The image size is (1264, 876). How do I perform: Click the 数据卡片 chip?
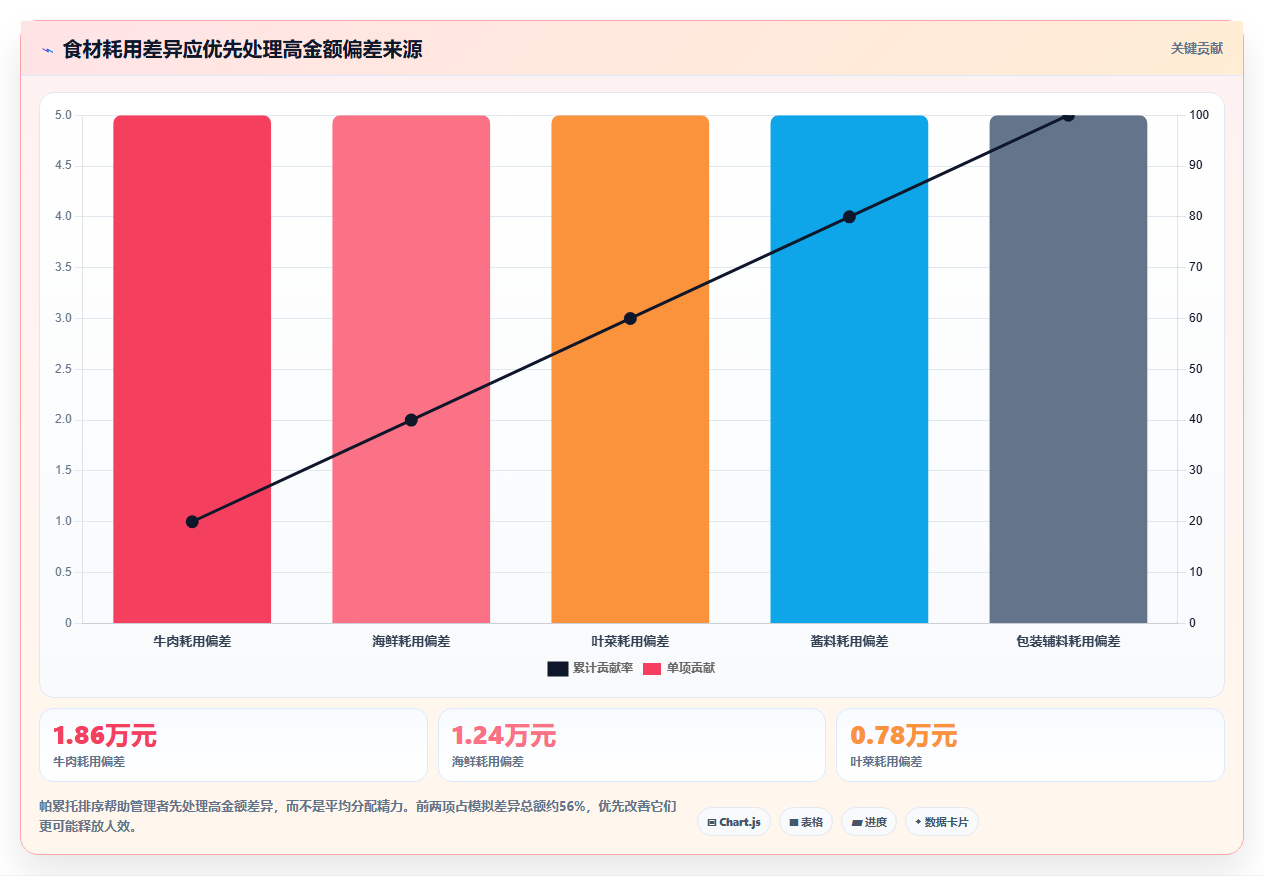click(x=942, y=822)
